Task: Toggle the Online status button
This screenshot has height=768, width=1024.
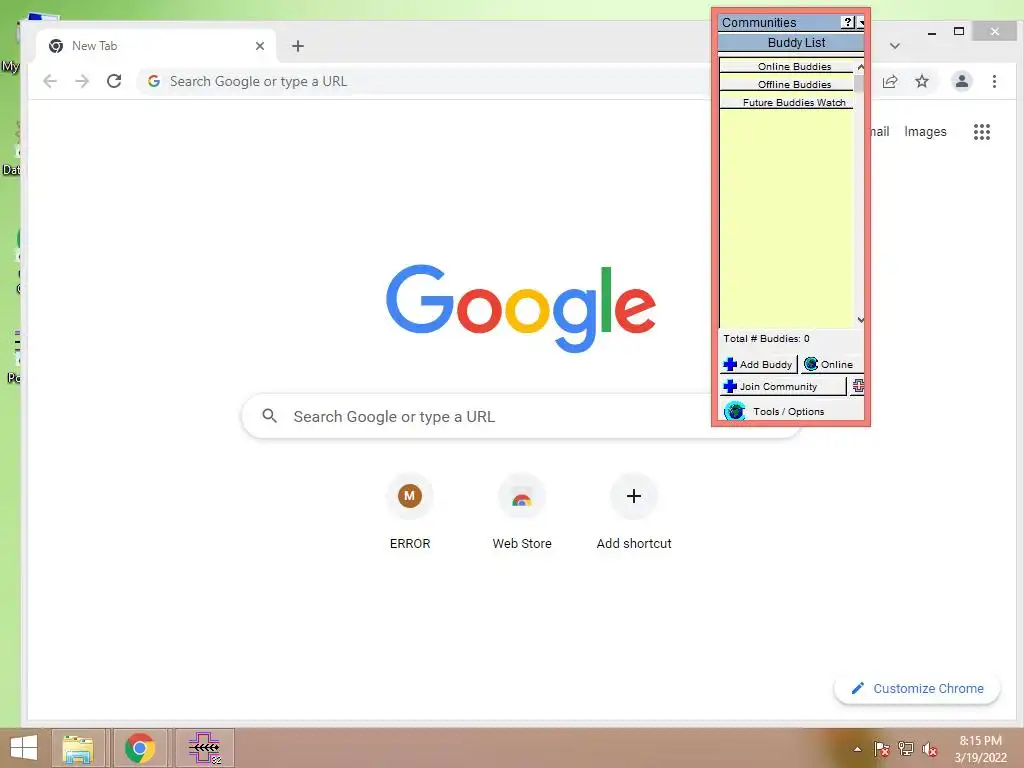Action: 831,364
